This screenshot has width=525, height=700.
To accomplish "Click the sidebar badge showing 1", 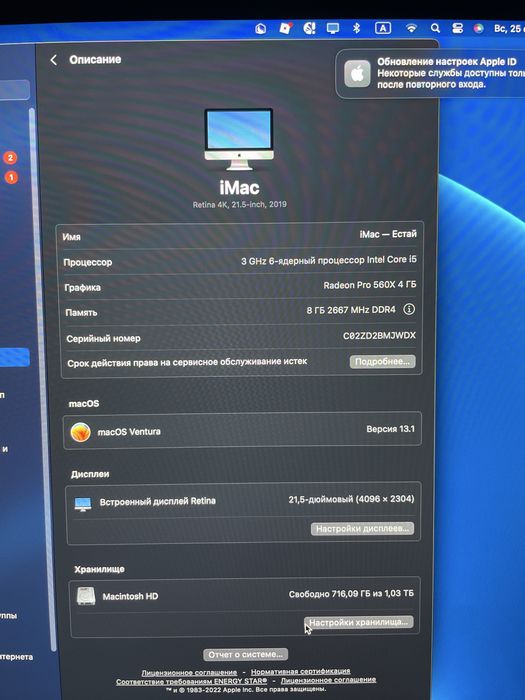I will [11, 178].
